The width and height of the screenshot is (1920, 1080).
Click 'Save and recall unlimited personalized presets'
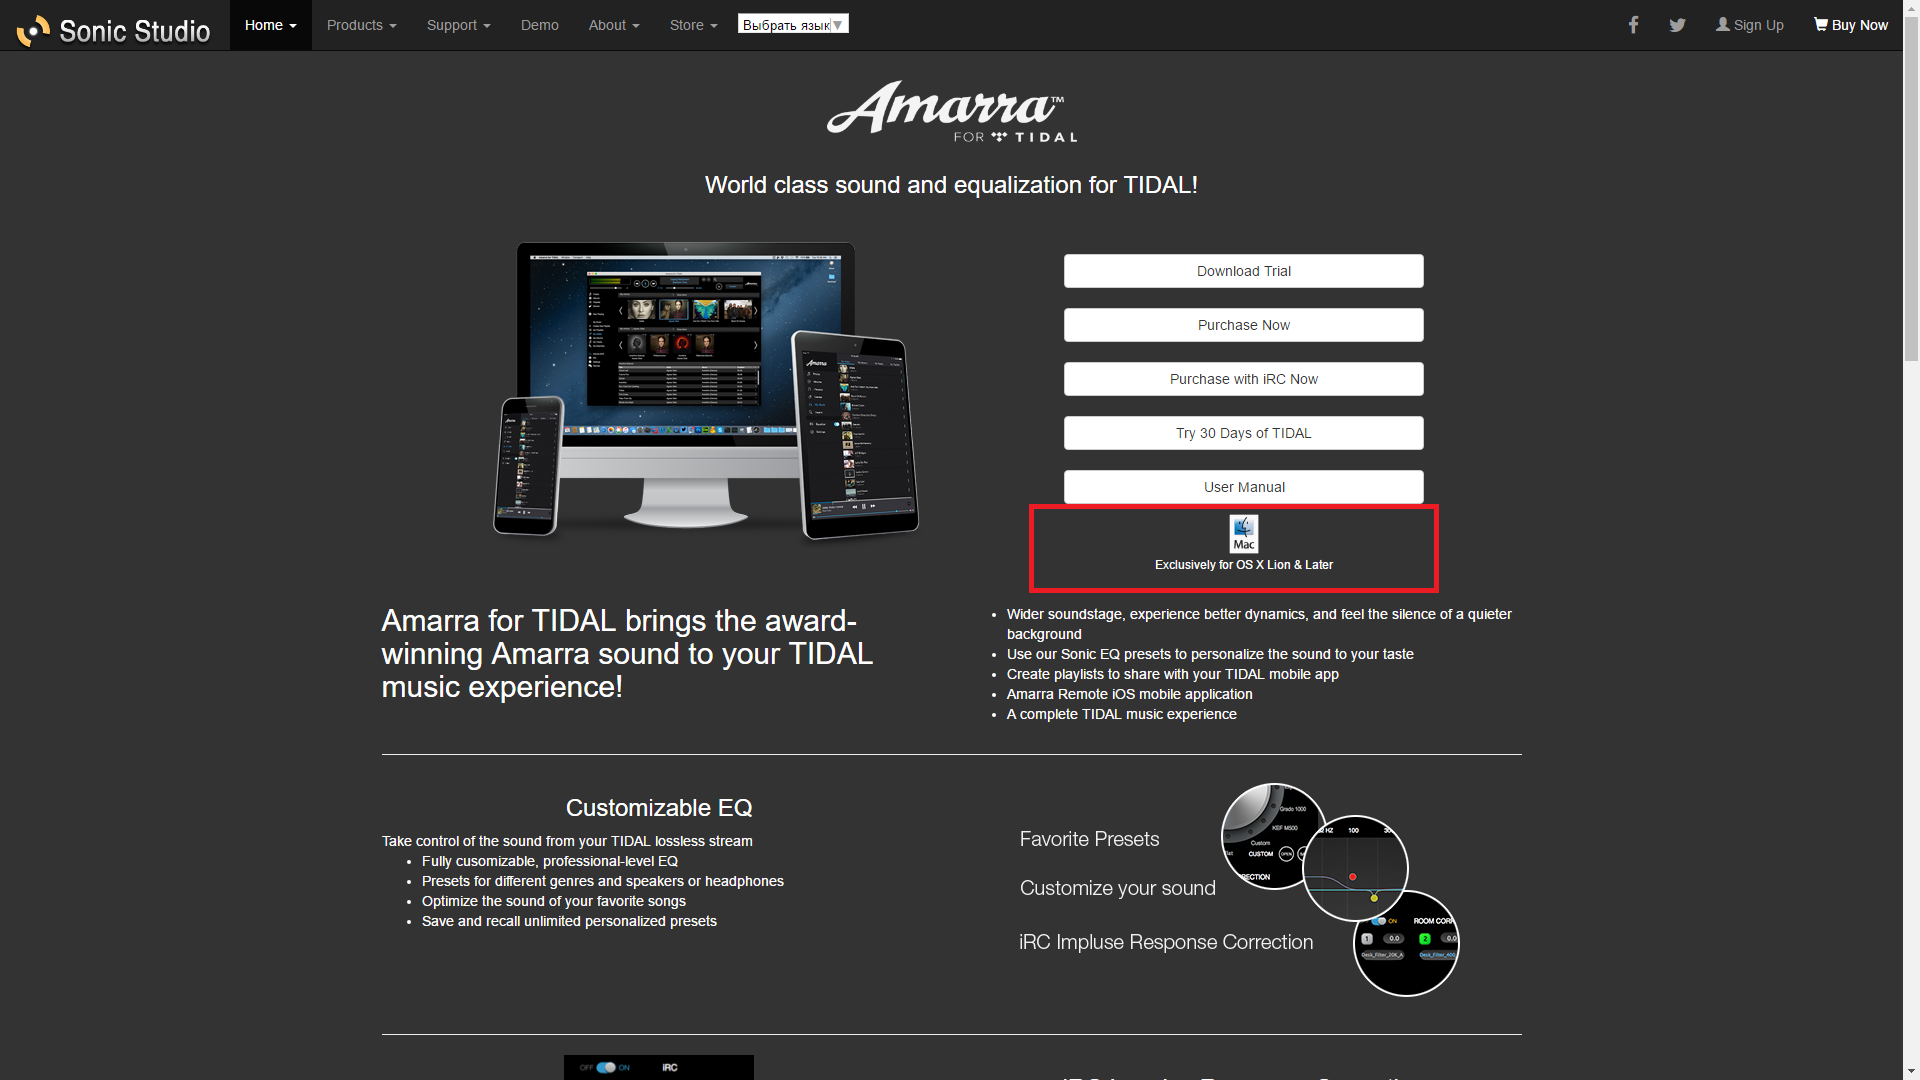click(569, 921)
